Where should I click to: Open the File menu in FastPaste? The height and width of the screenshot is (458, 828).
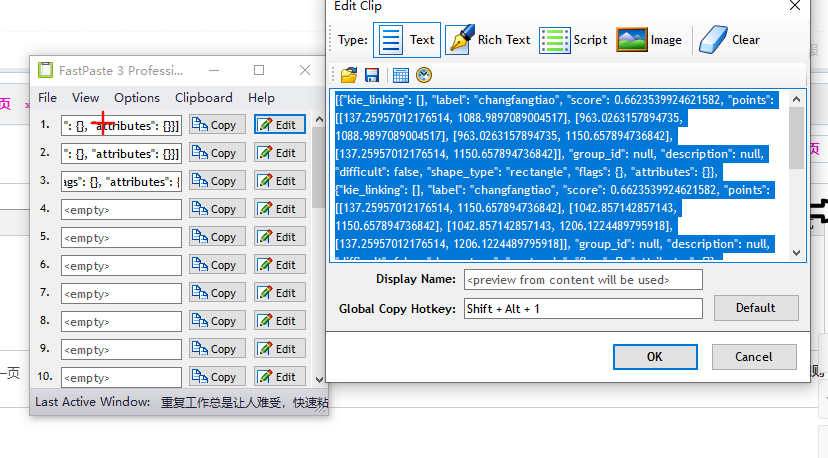tap(47, 98)
